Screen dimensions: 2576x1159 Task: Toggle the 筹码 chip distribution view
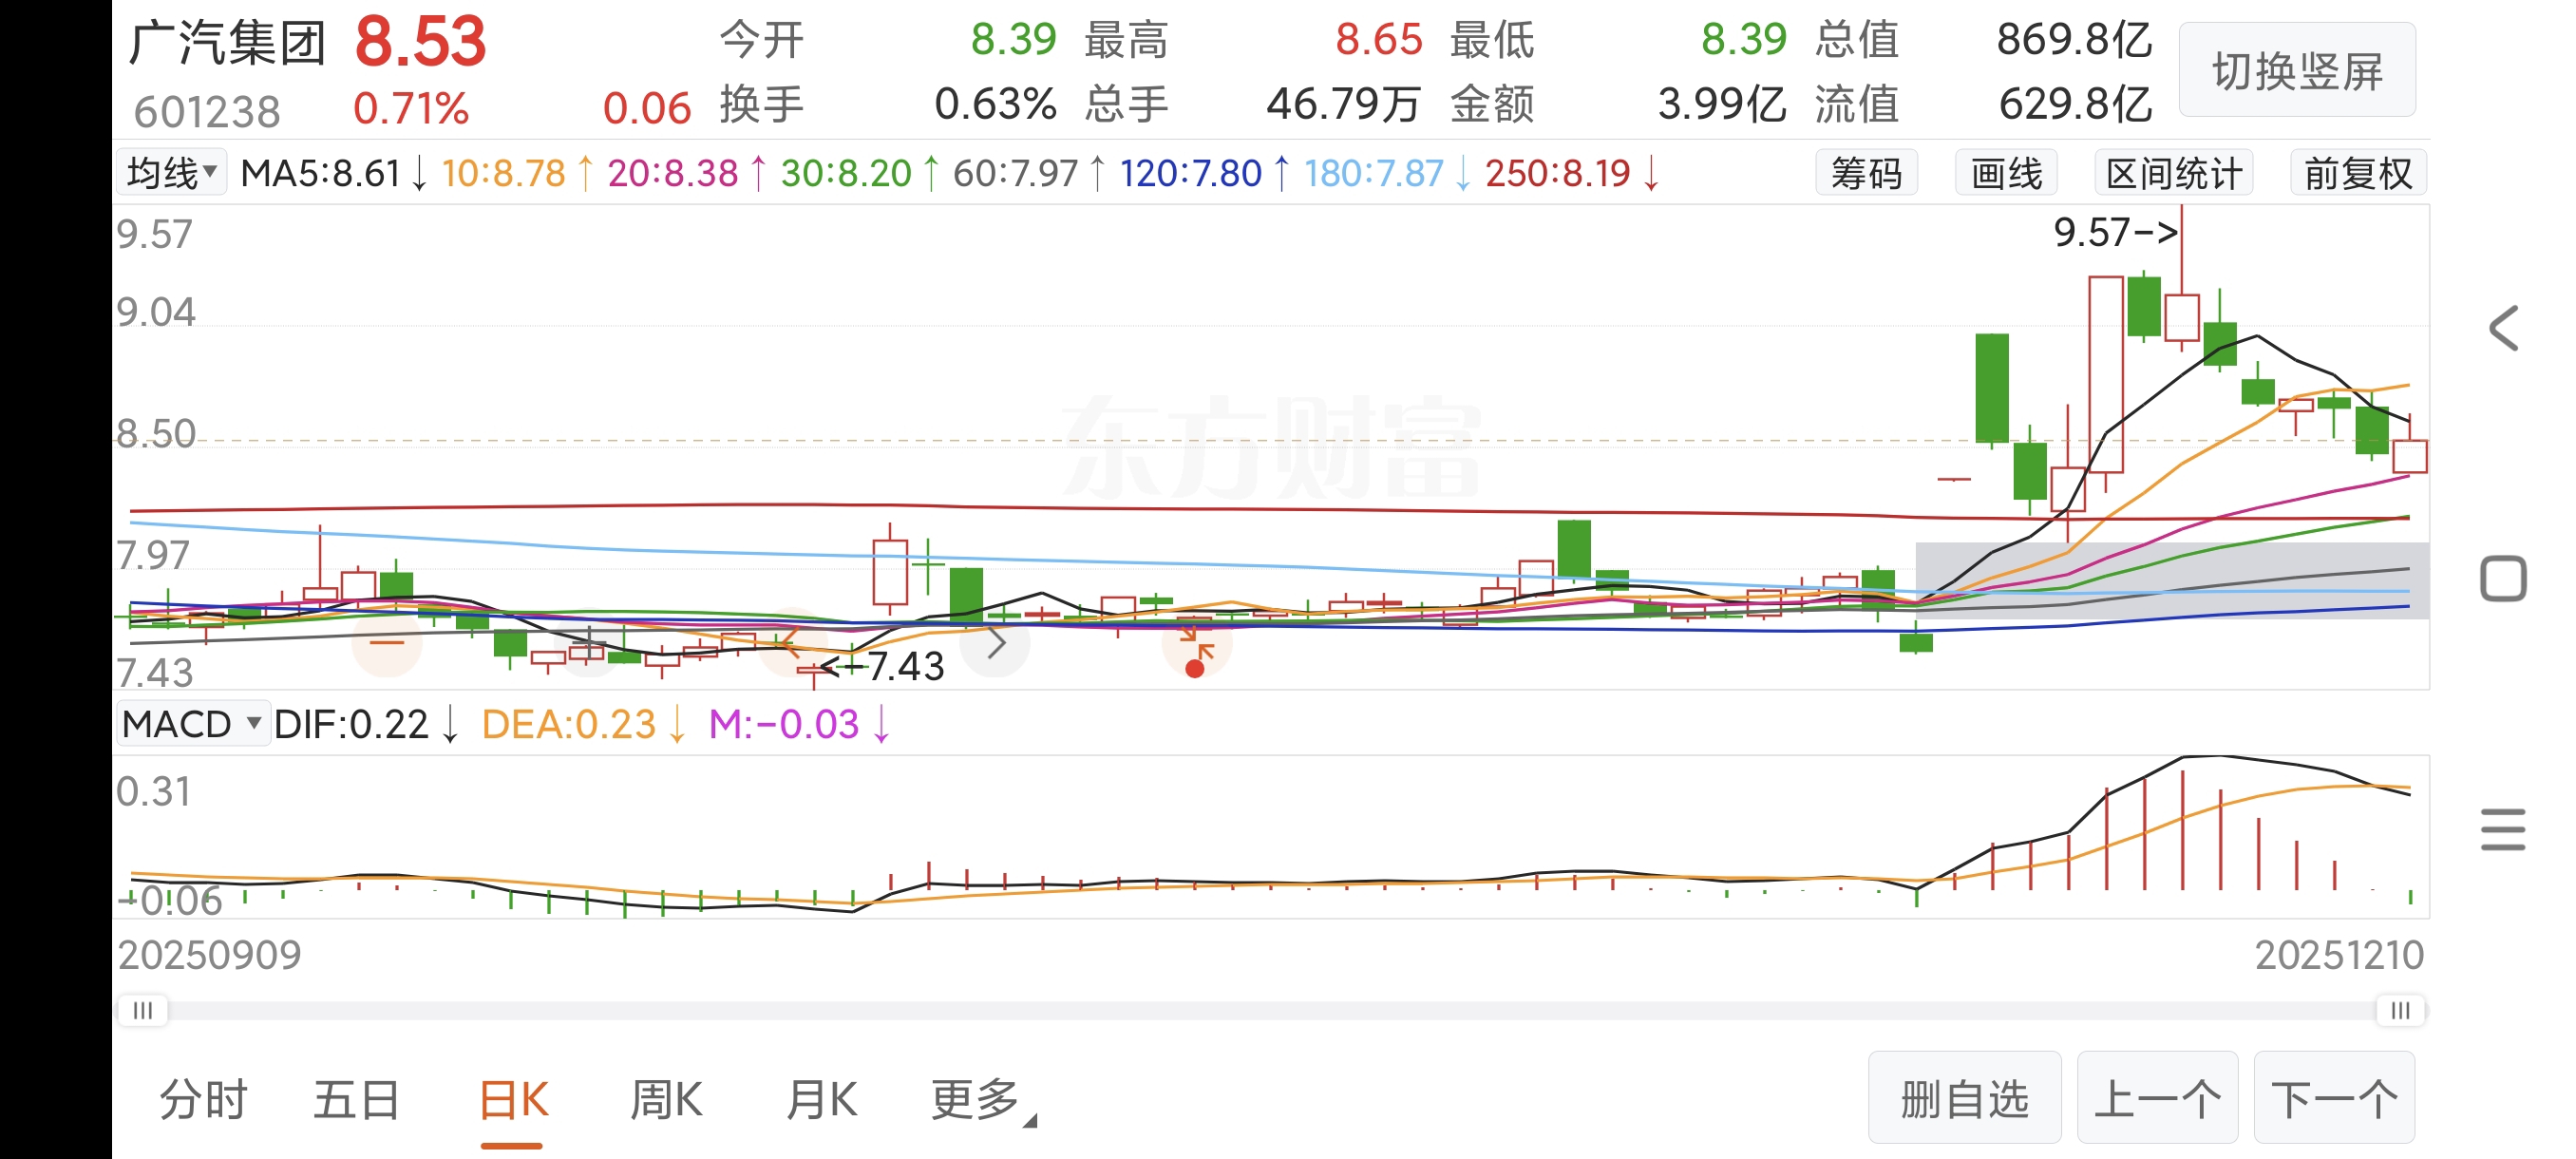pos(1866,174)
